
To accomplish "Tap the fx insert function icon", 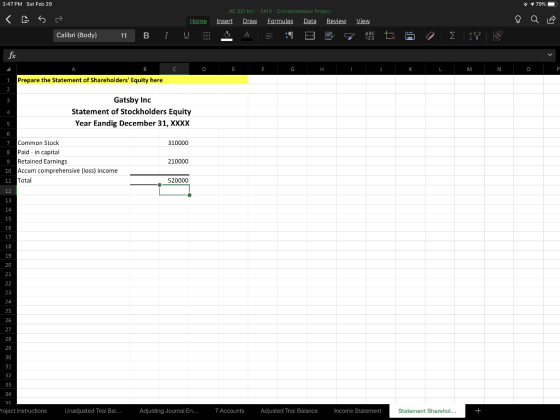I will [x=12, y=55].
